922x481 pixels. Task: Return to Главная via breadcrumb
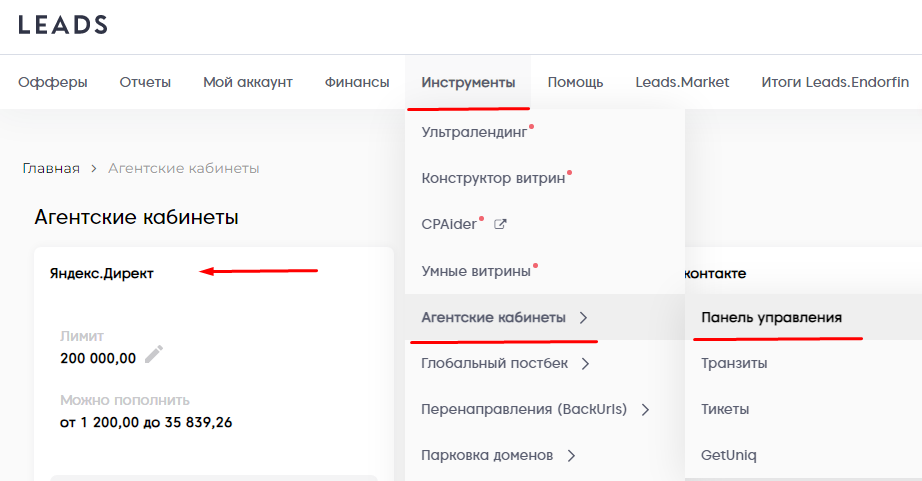pyautogui.click(x=51, y=168)
